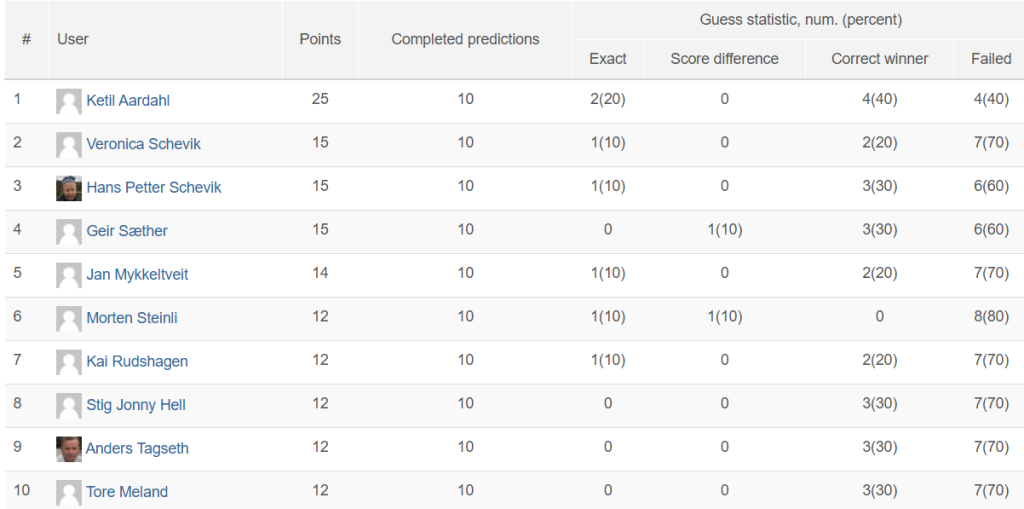This screenshot has height=509, width=1024.
Task: Click Veronica Schevik's placeholder avatar
Action: coord(69,144)
